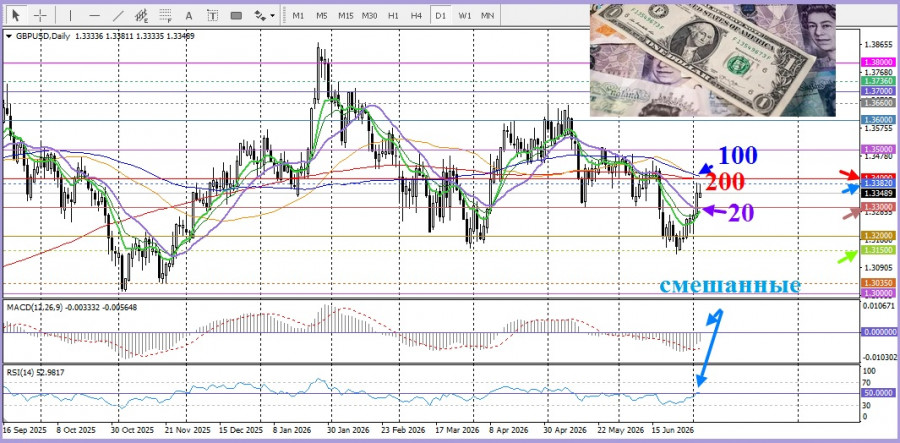
Task: Choose the horizontal line drawing tool
Action: point(95,15)
